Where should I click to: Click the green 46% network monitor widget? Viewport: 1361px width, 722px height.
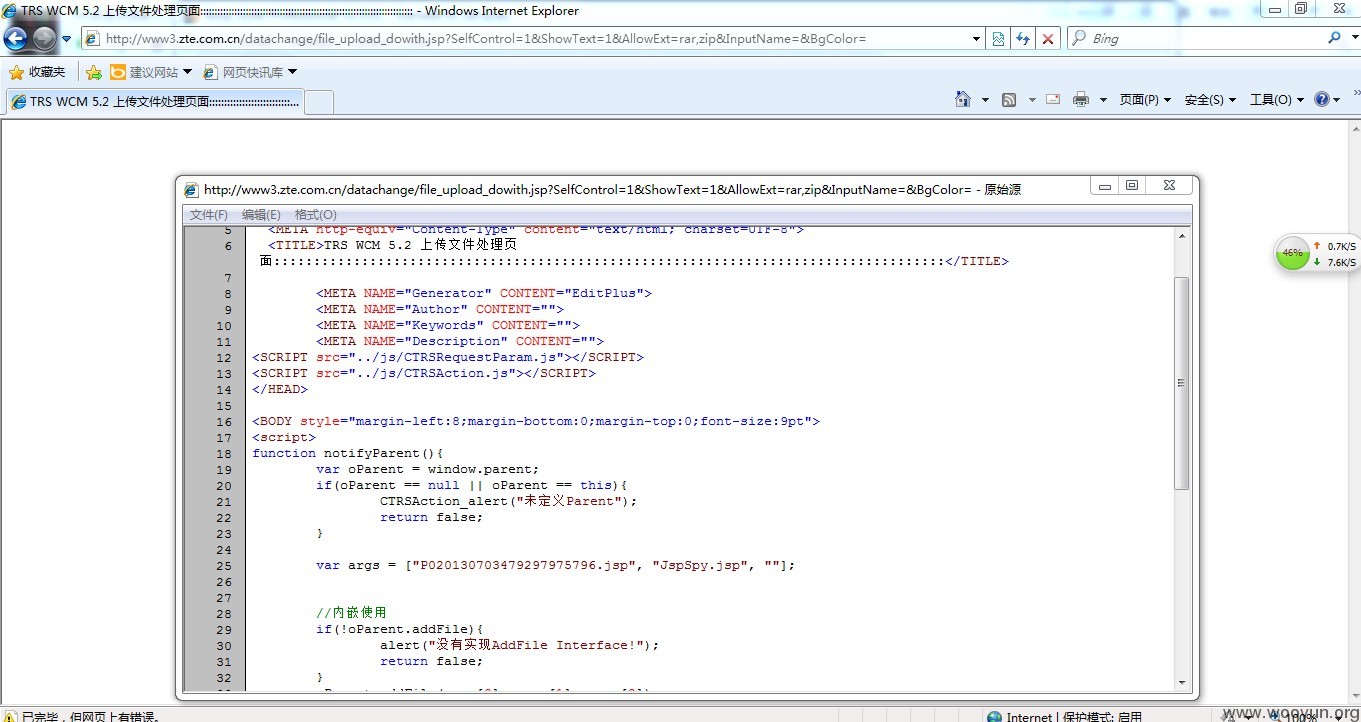coord(1292,253)
